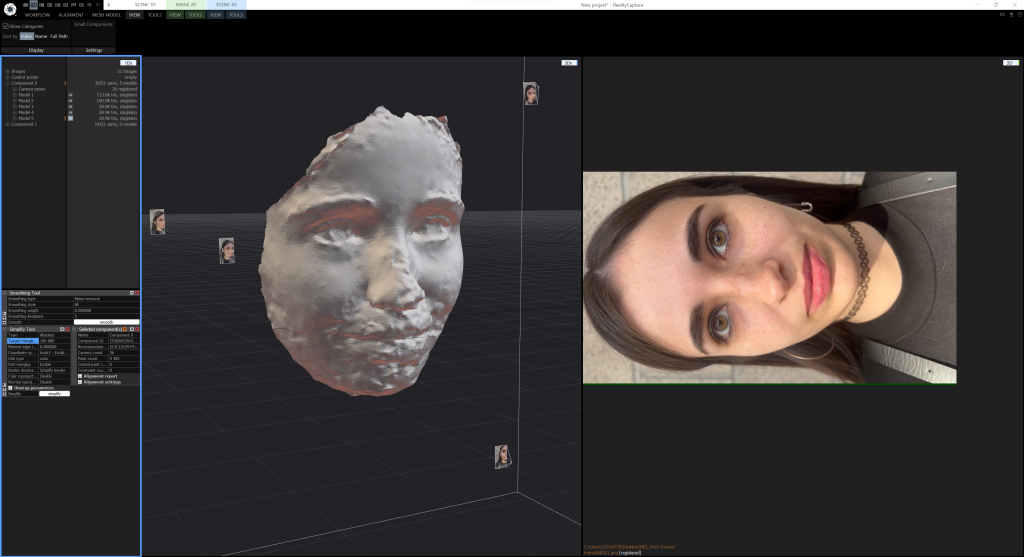Select the Model 5 tree row
This screenshot has height=557, width=1024.
coord(71,118)
